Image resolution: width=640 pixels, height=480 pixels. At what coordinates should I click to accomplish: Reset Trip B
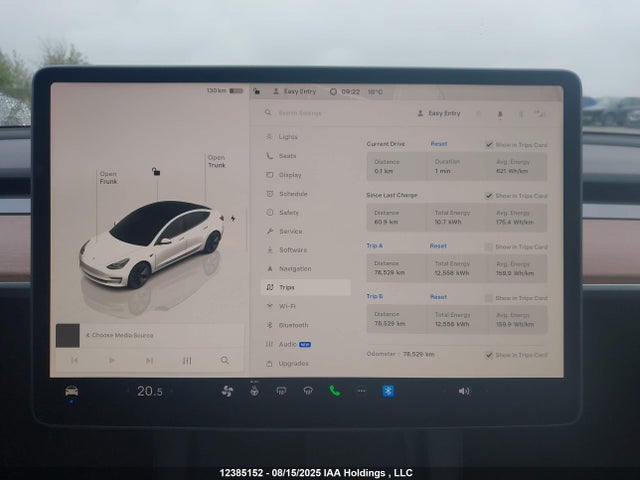(438, 297)
